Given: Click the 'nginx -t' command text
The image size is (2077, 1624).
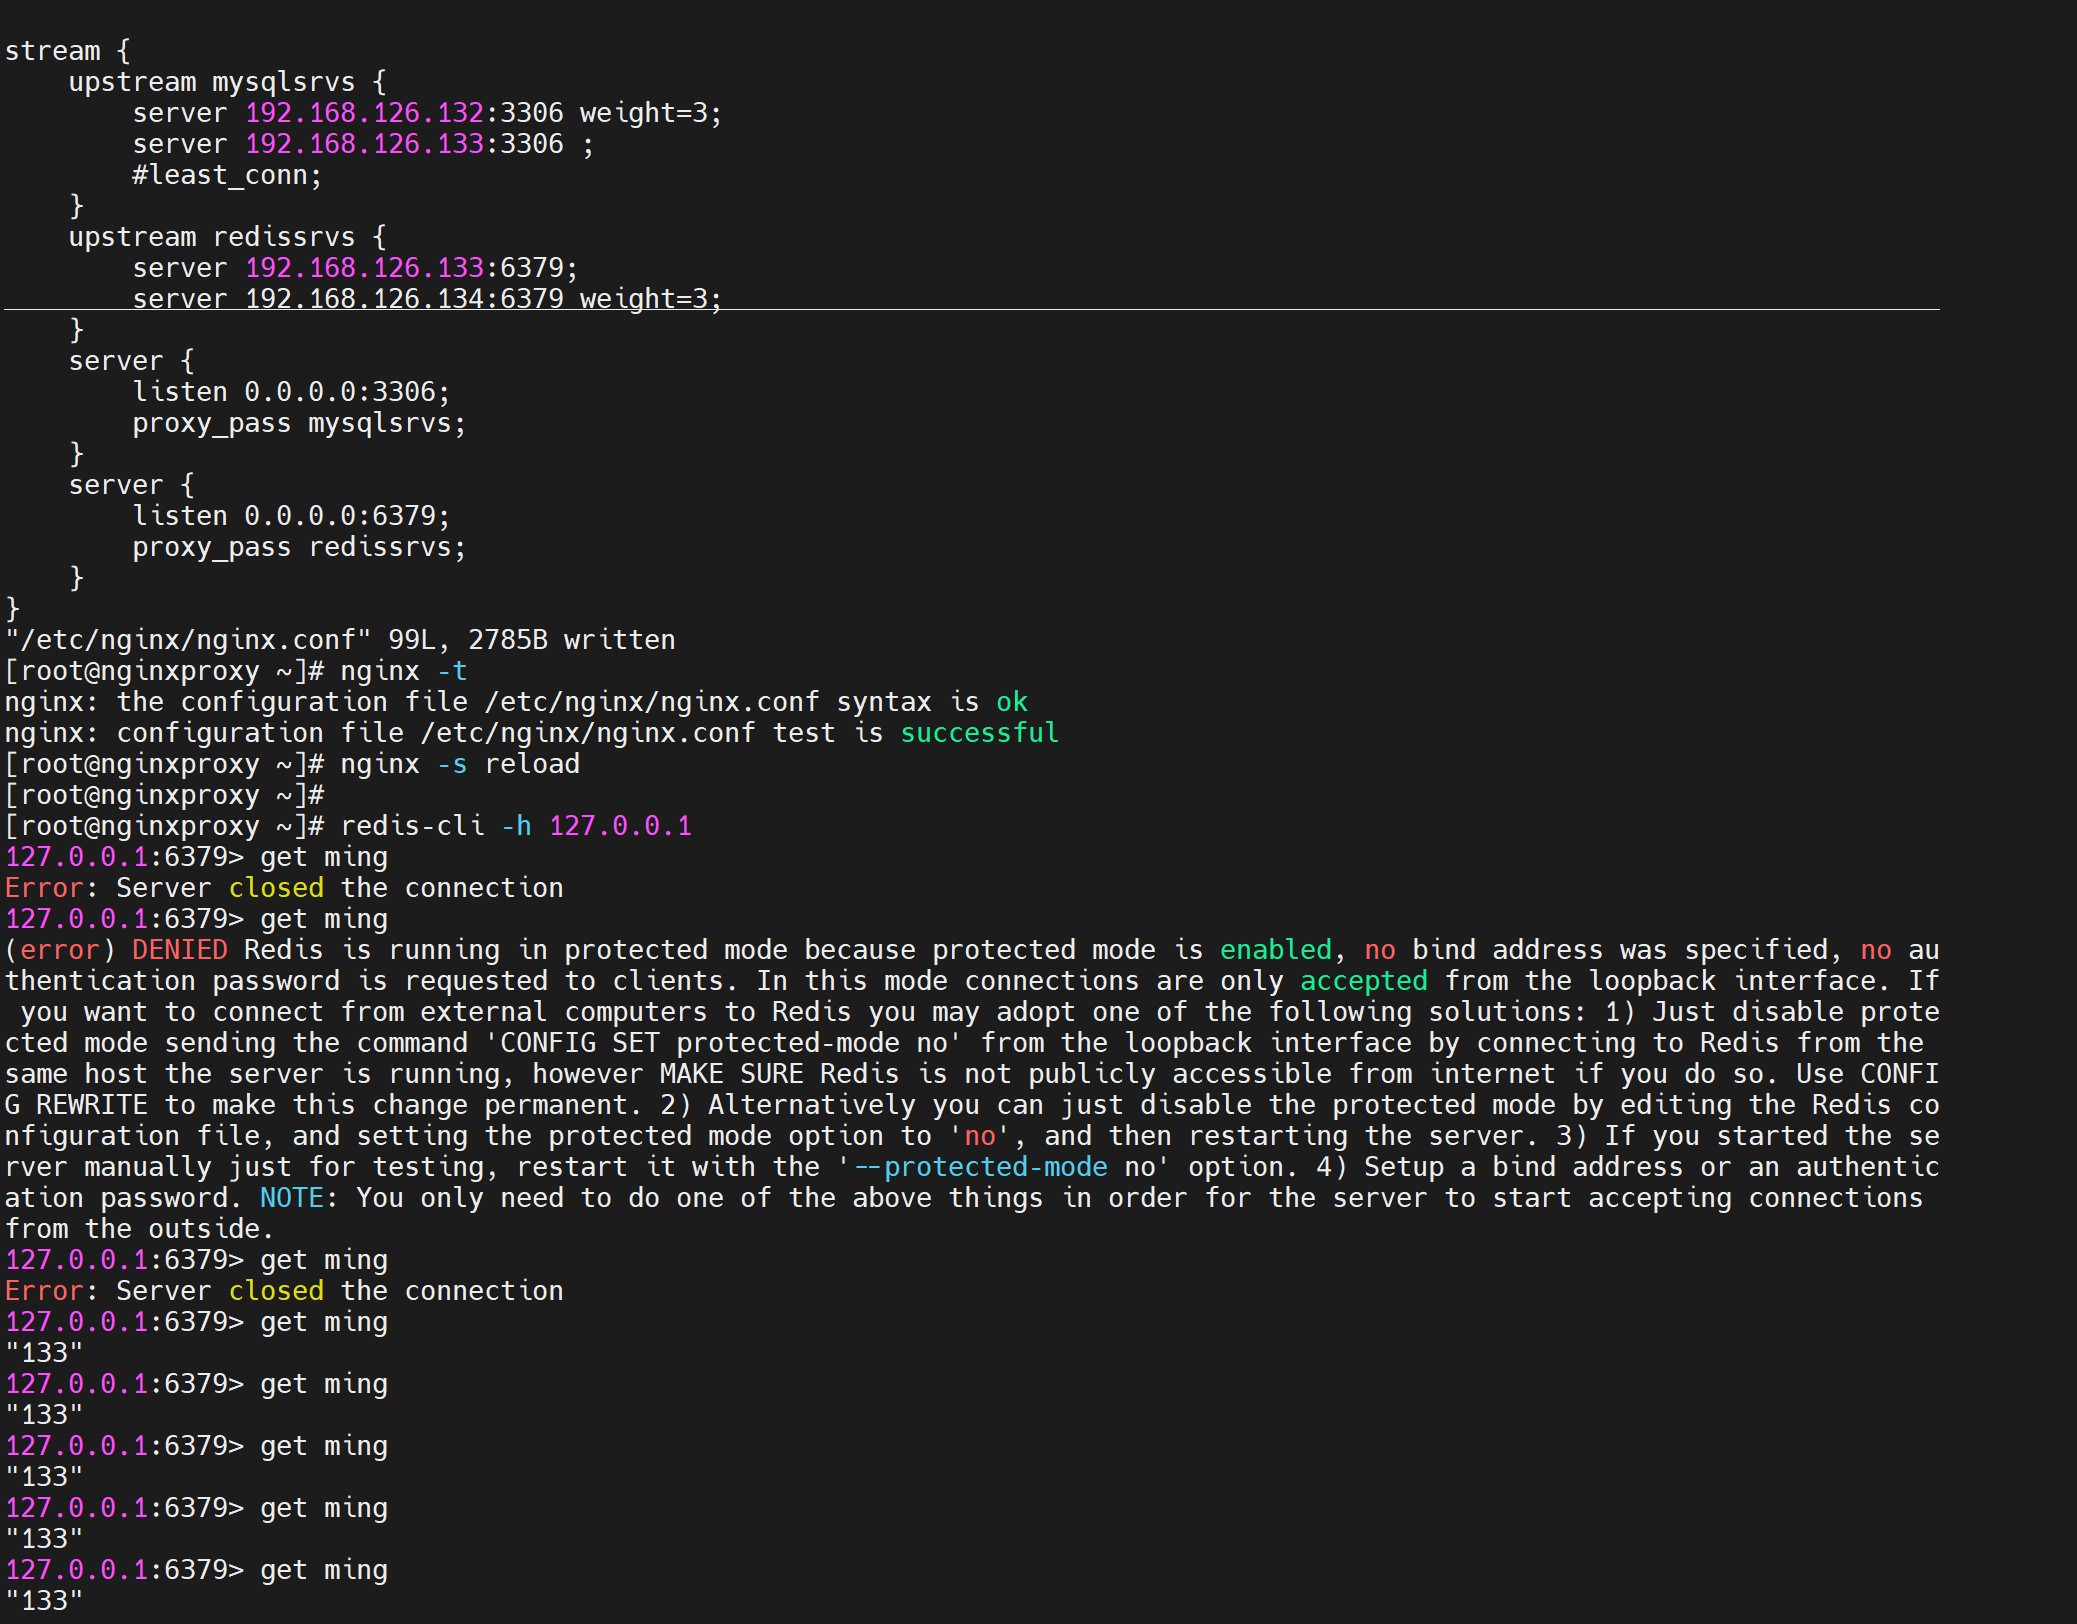Looking at the screenshot, I should pyautogui.click(x=403, y=671).
